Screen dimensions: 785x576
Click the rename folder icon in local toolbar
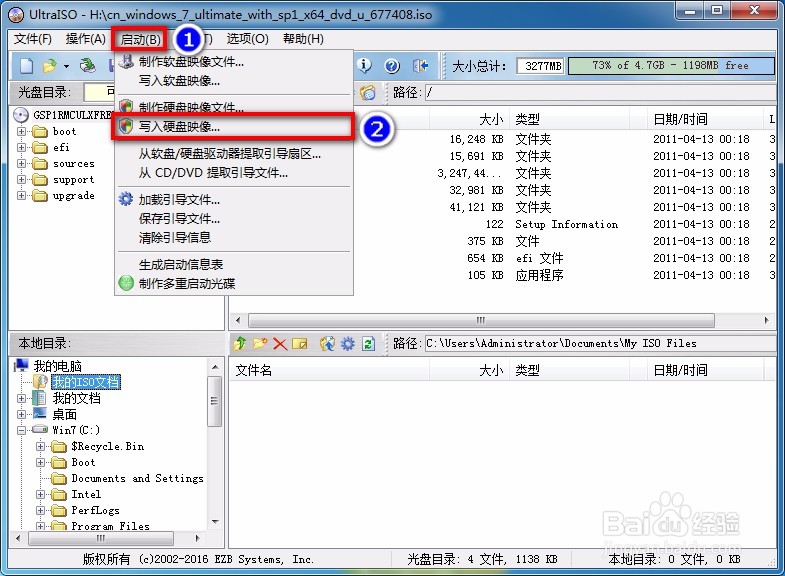tap(300, 343)
